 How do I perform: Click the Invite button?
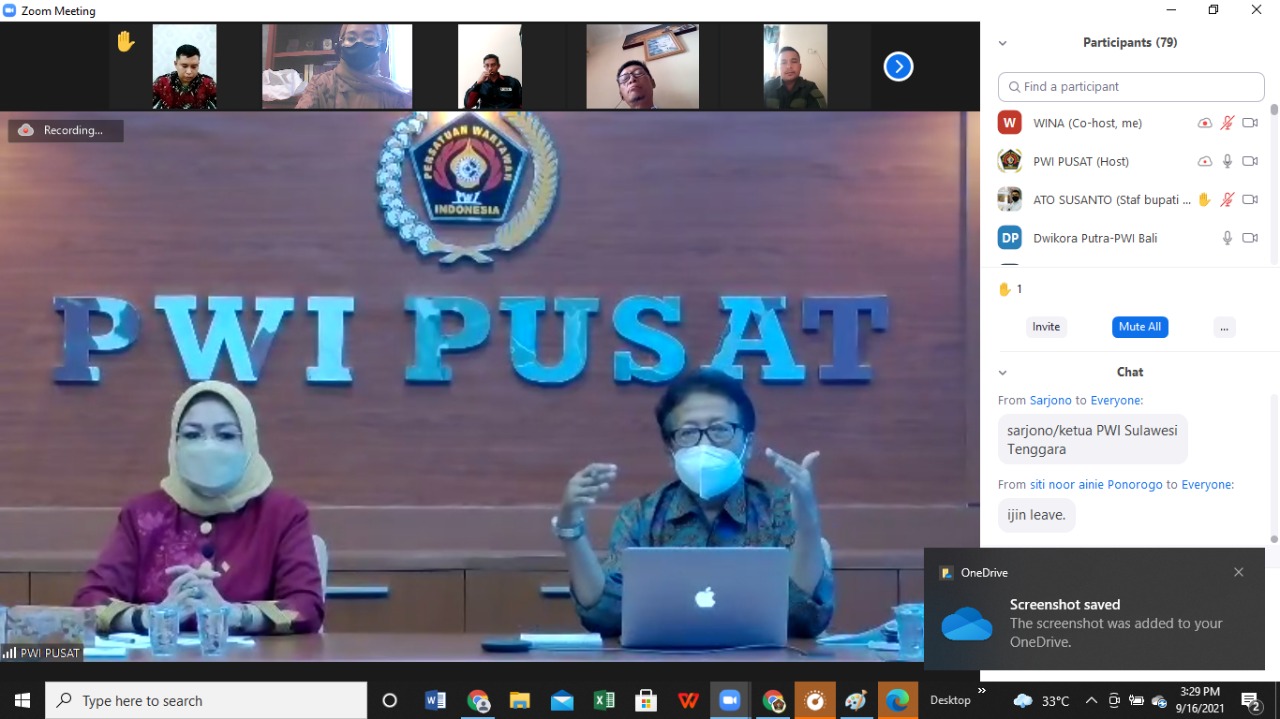[x=1046, y=327]
